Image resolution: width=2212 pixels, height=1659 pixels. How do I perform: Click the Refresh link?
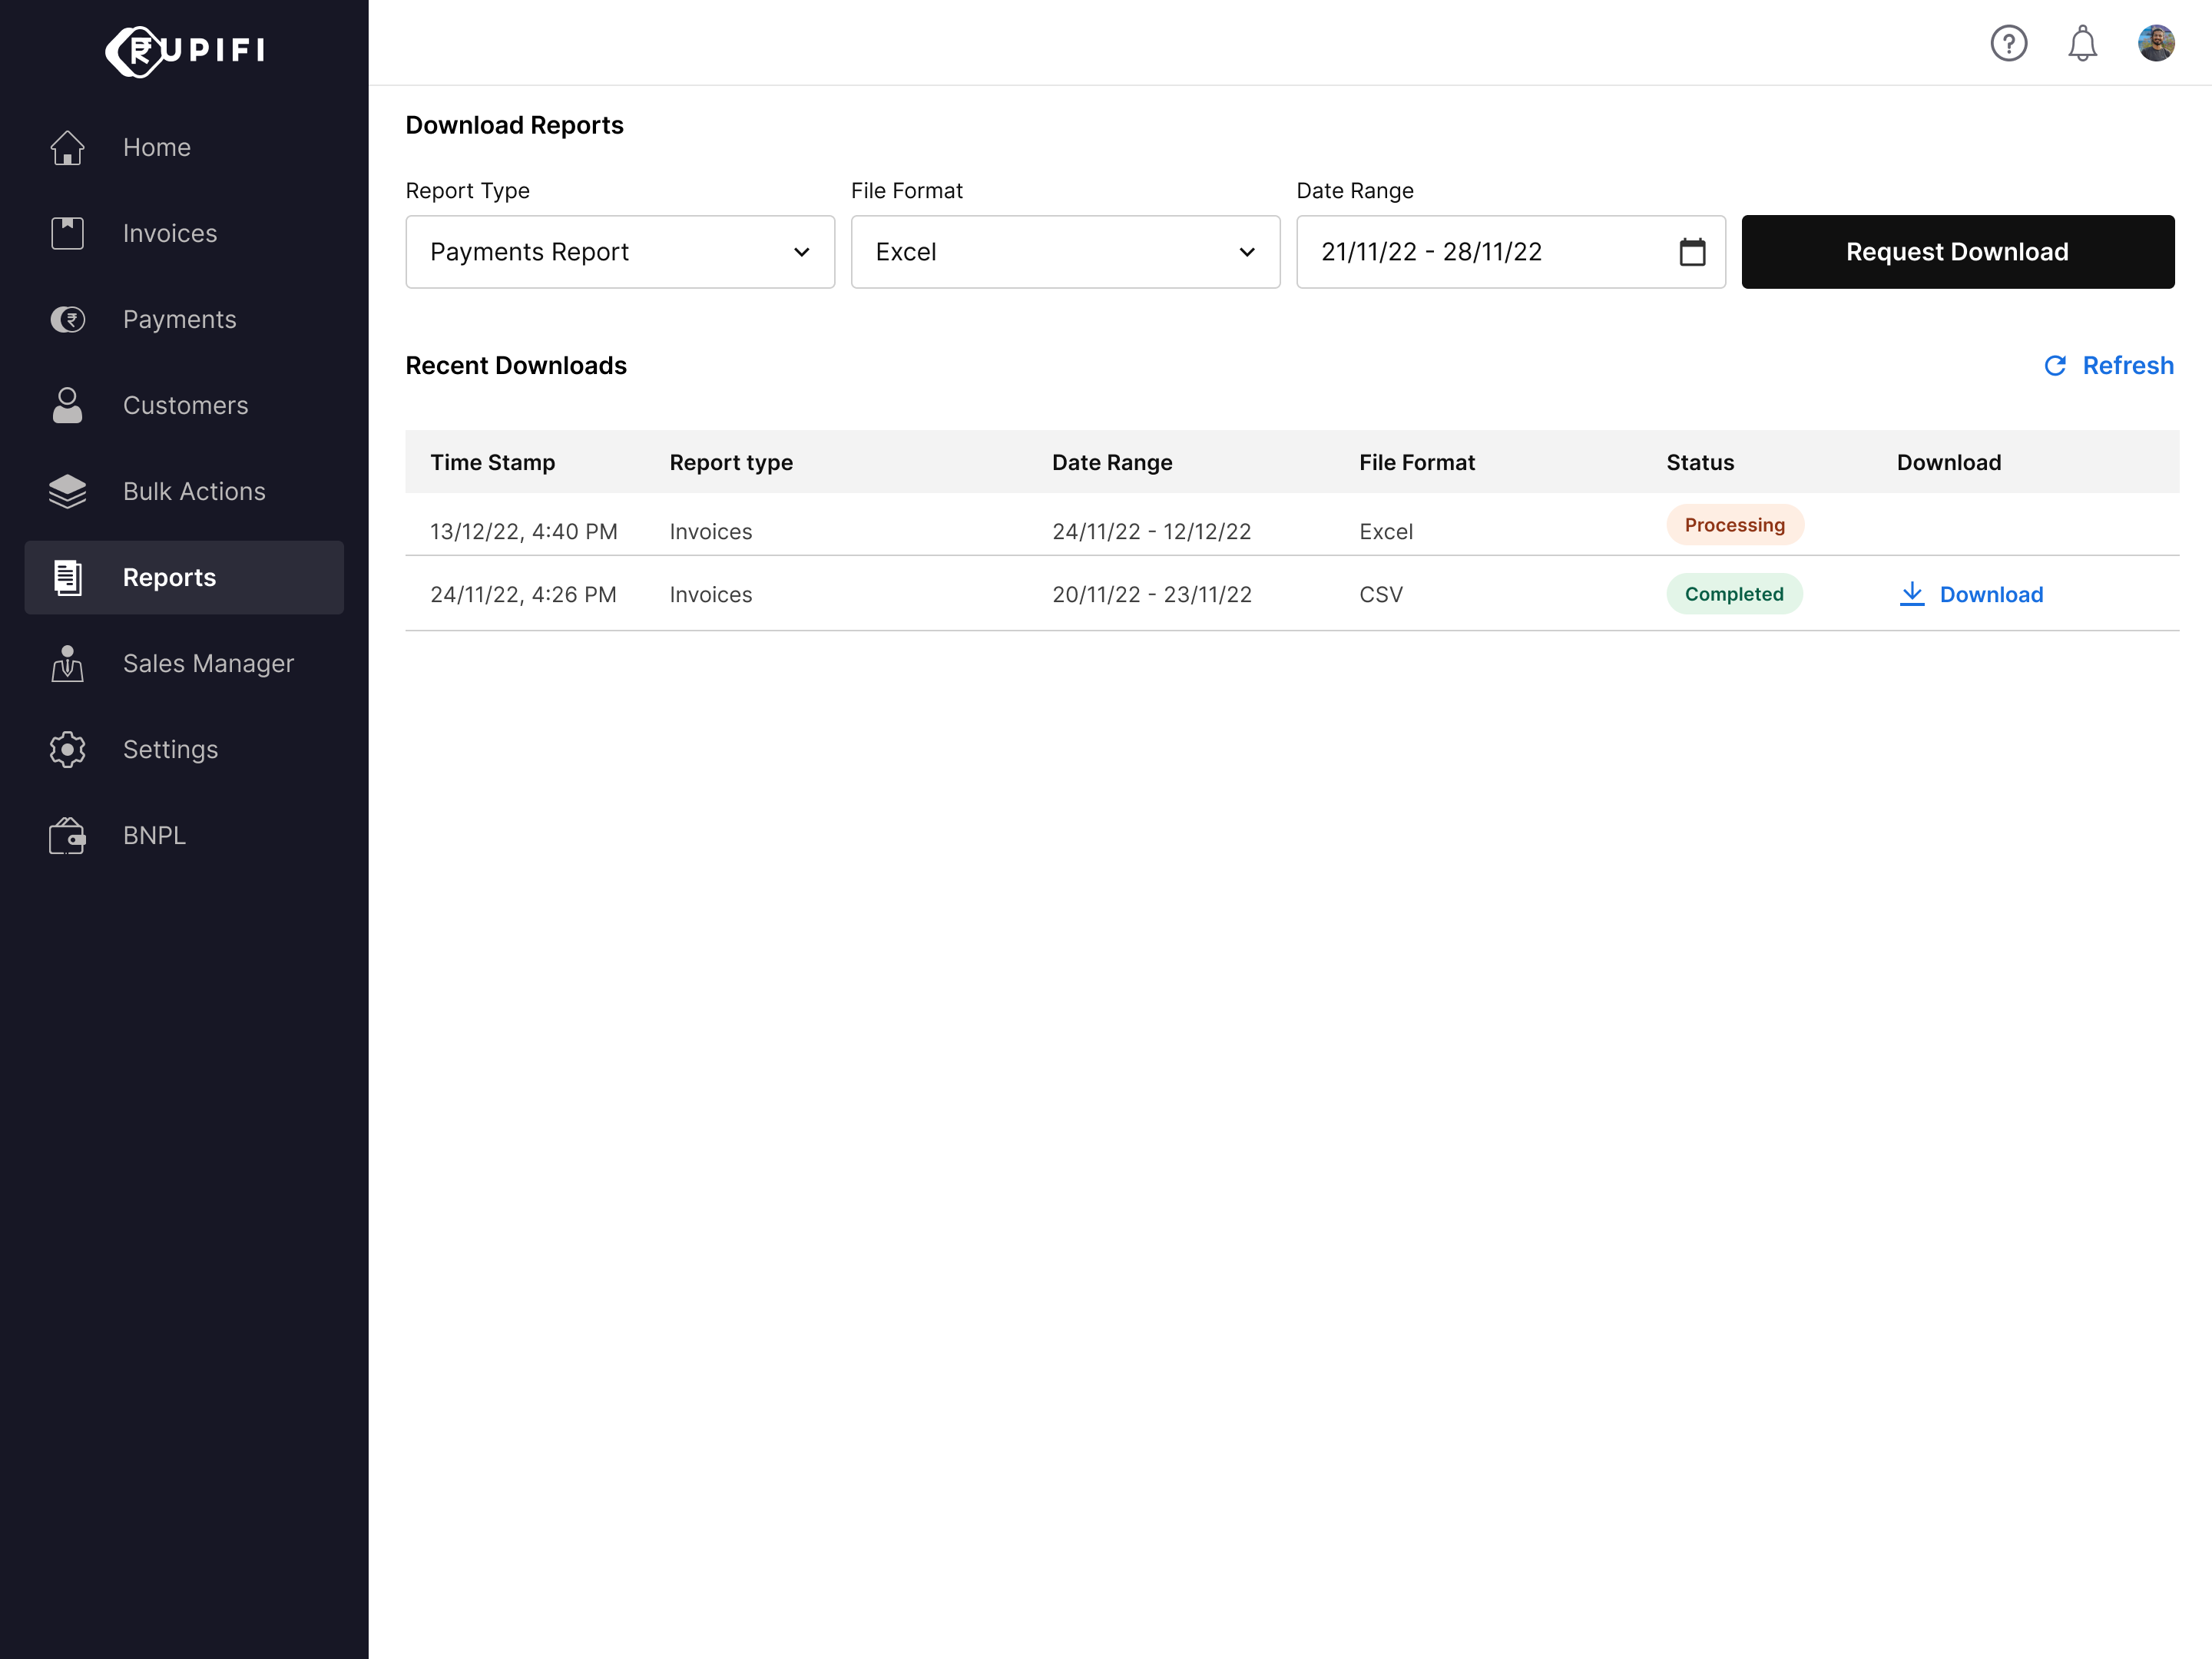point(2108,366)
